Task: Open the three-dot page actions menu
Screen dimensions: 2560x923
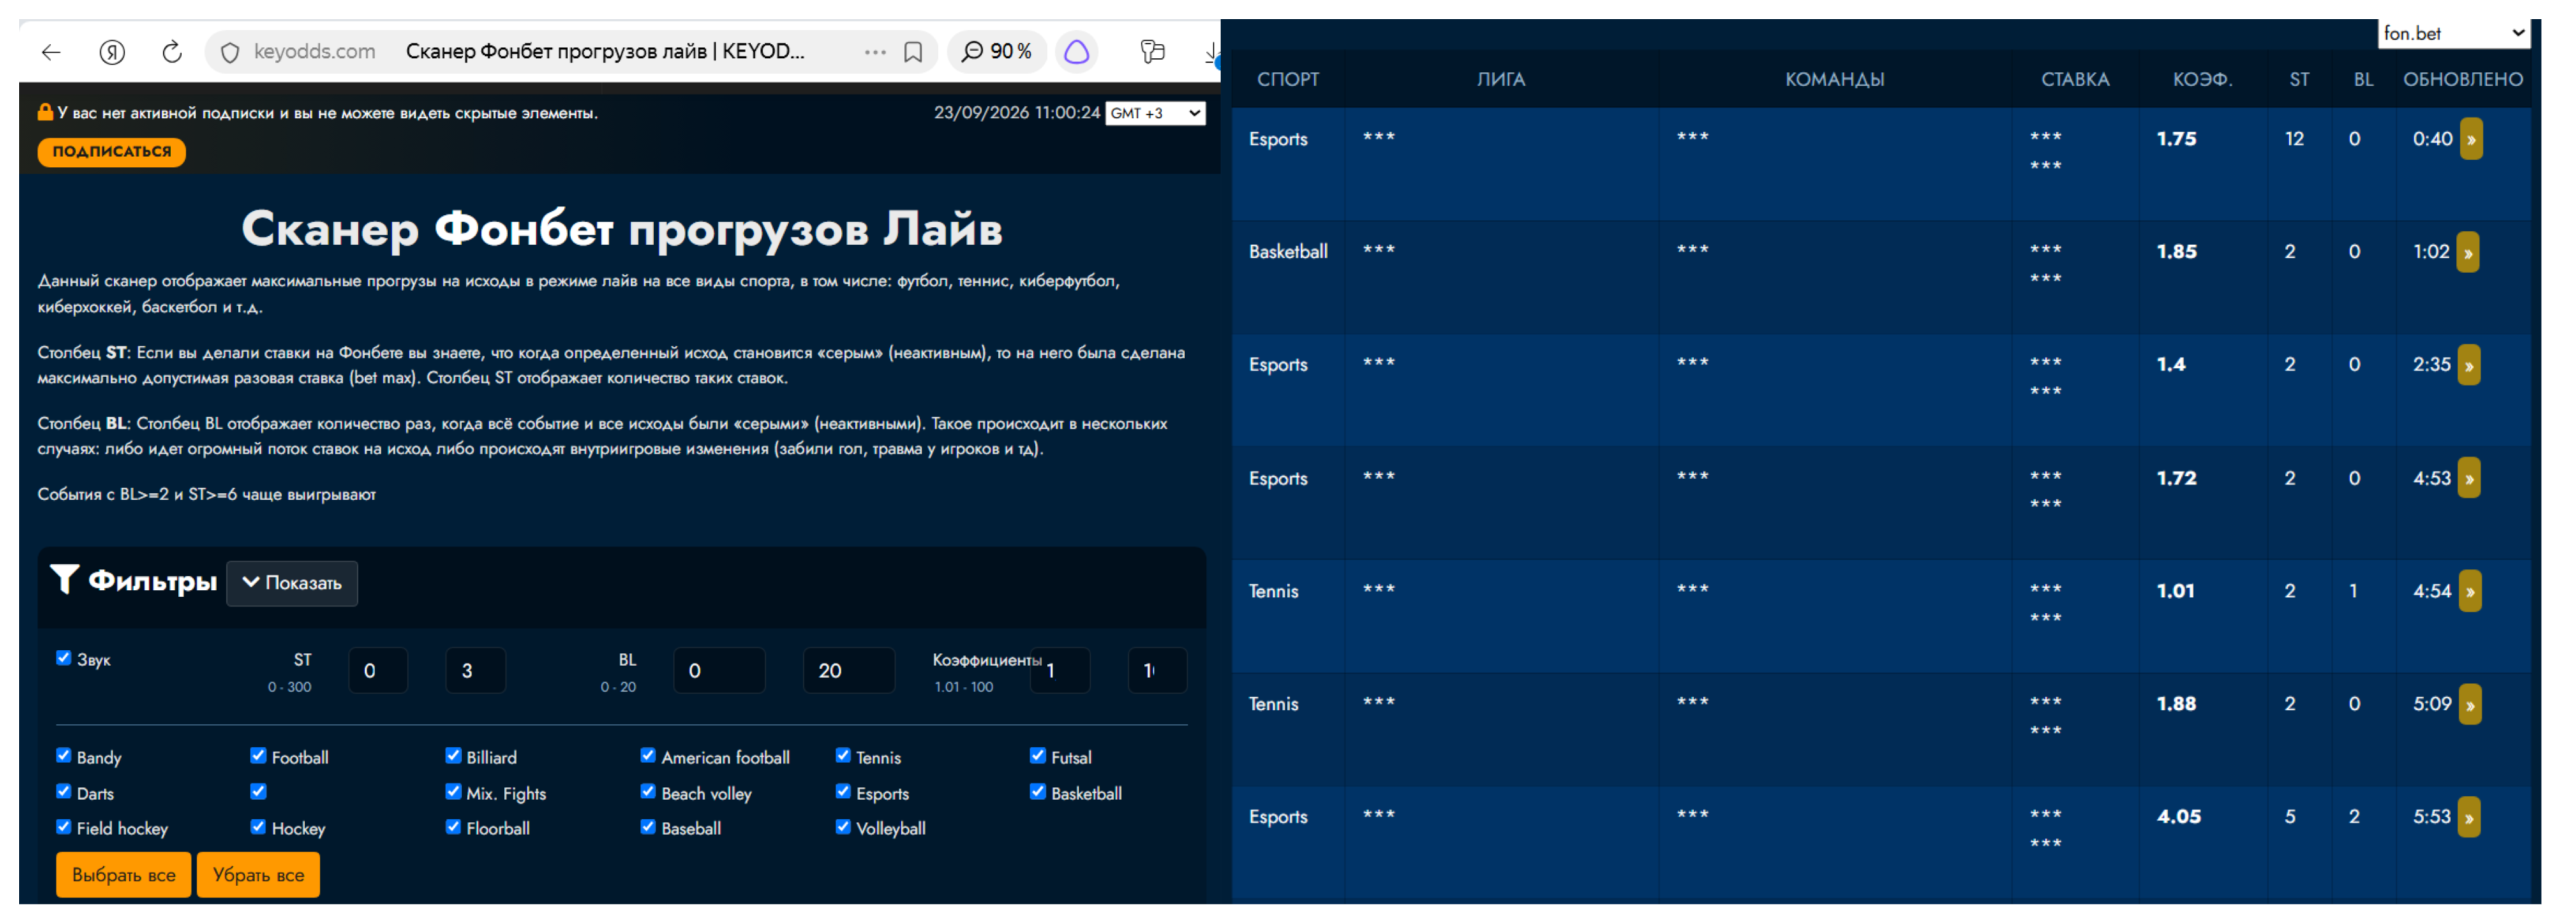Action: 875,52
